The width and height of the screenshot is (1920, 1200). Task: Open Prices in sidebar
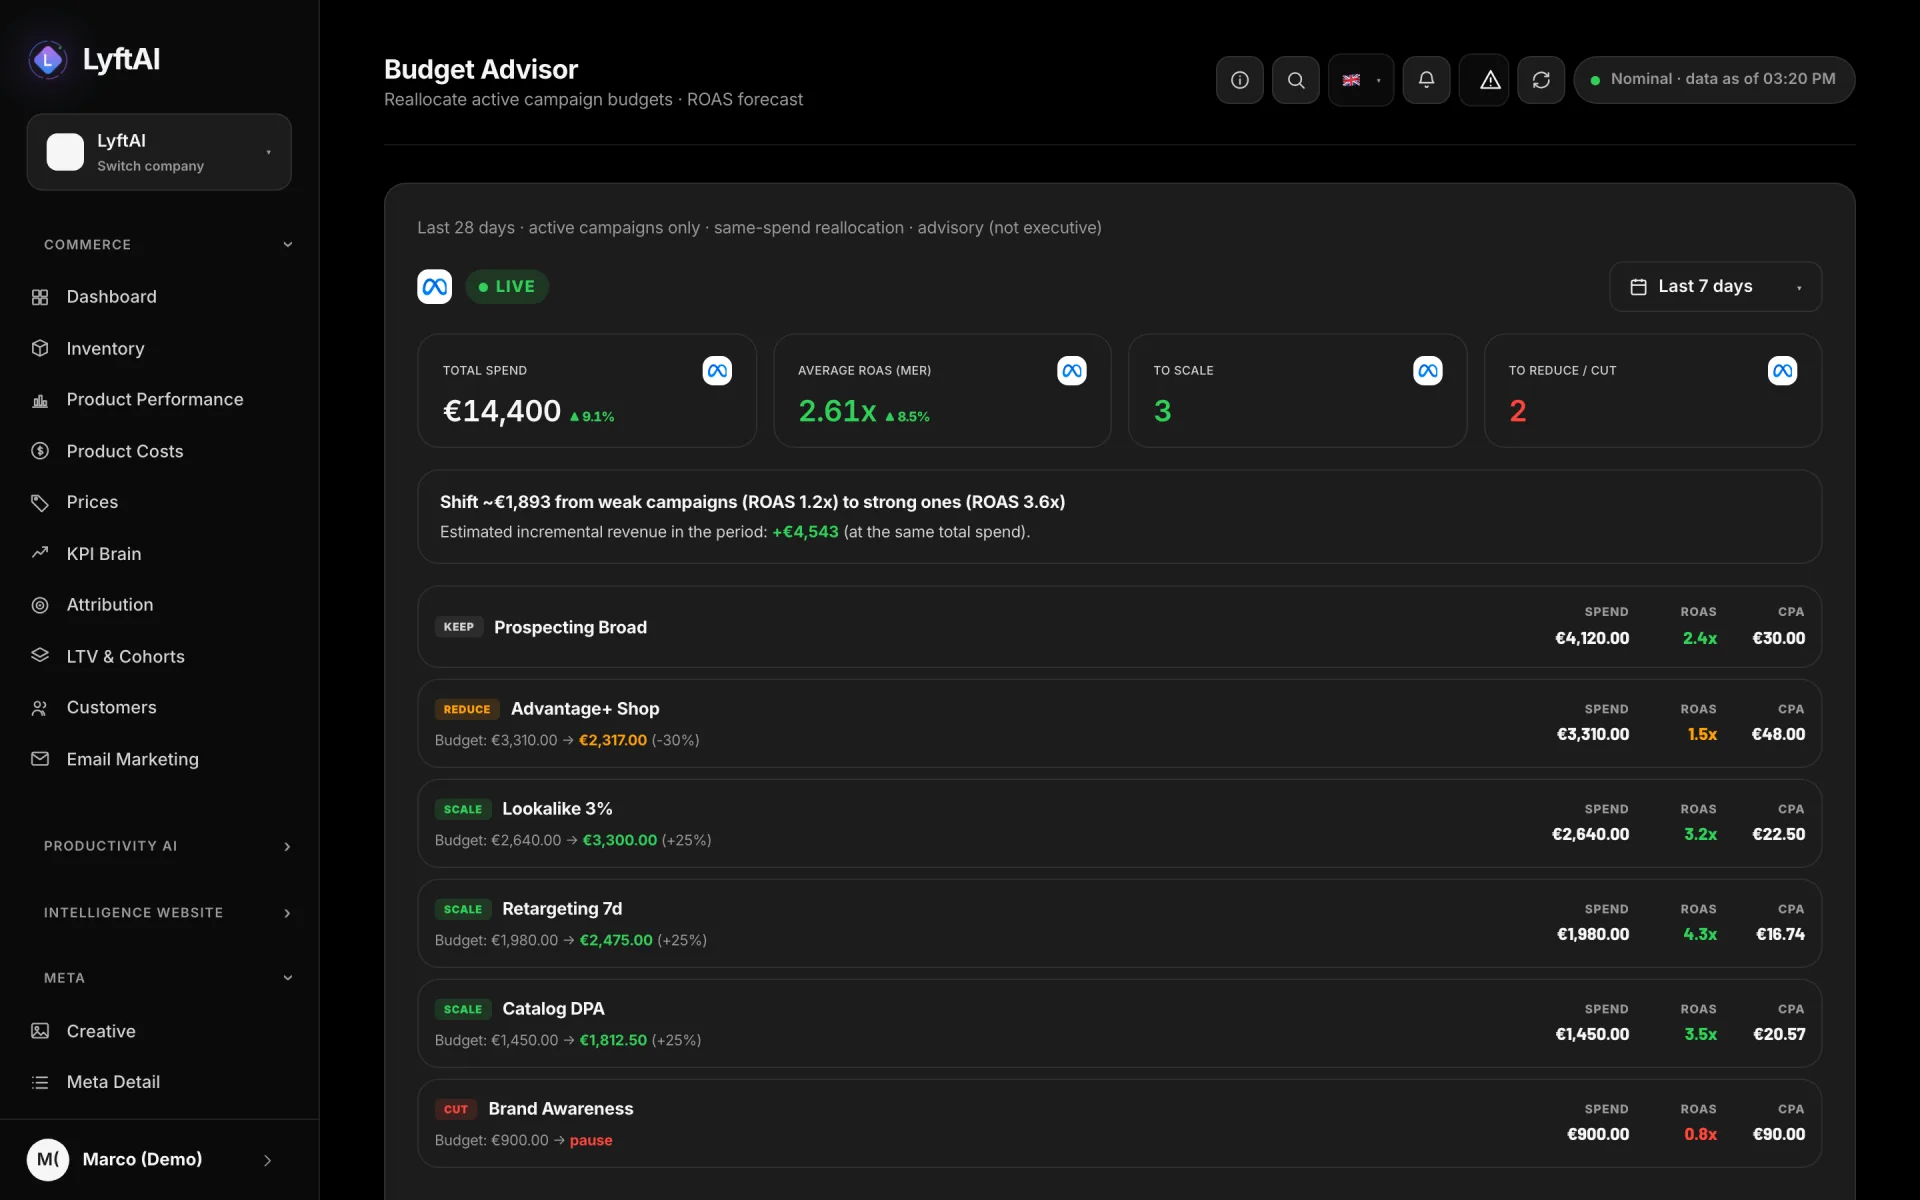tap(92, 502)
